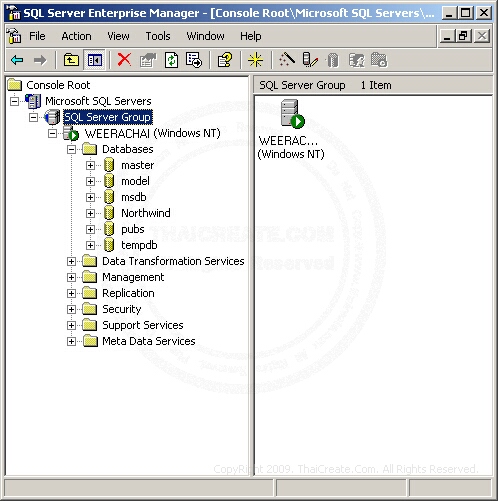This screenshot has height=501, width=498.
Task: Expand the master database
Action: [x=90, y=165]
